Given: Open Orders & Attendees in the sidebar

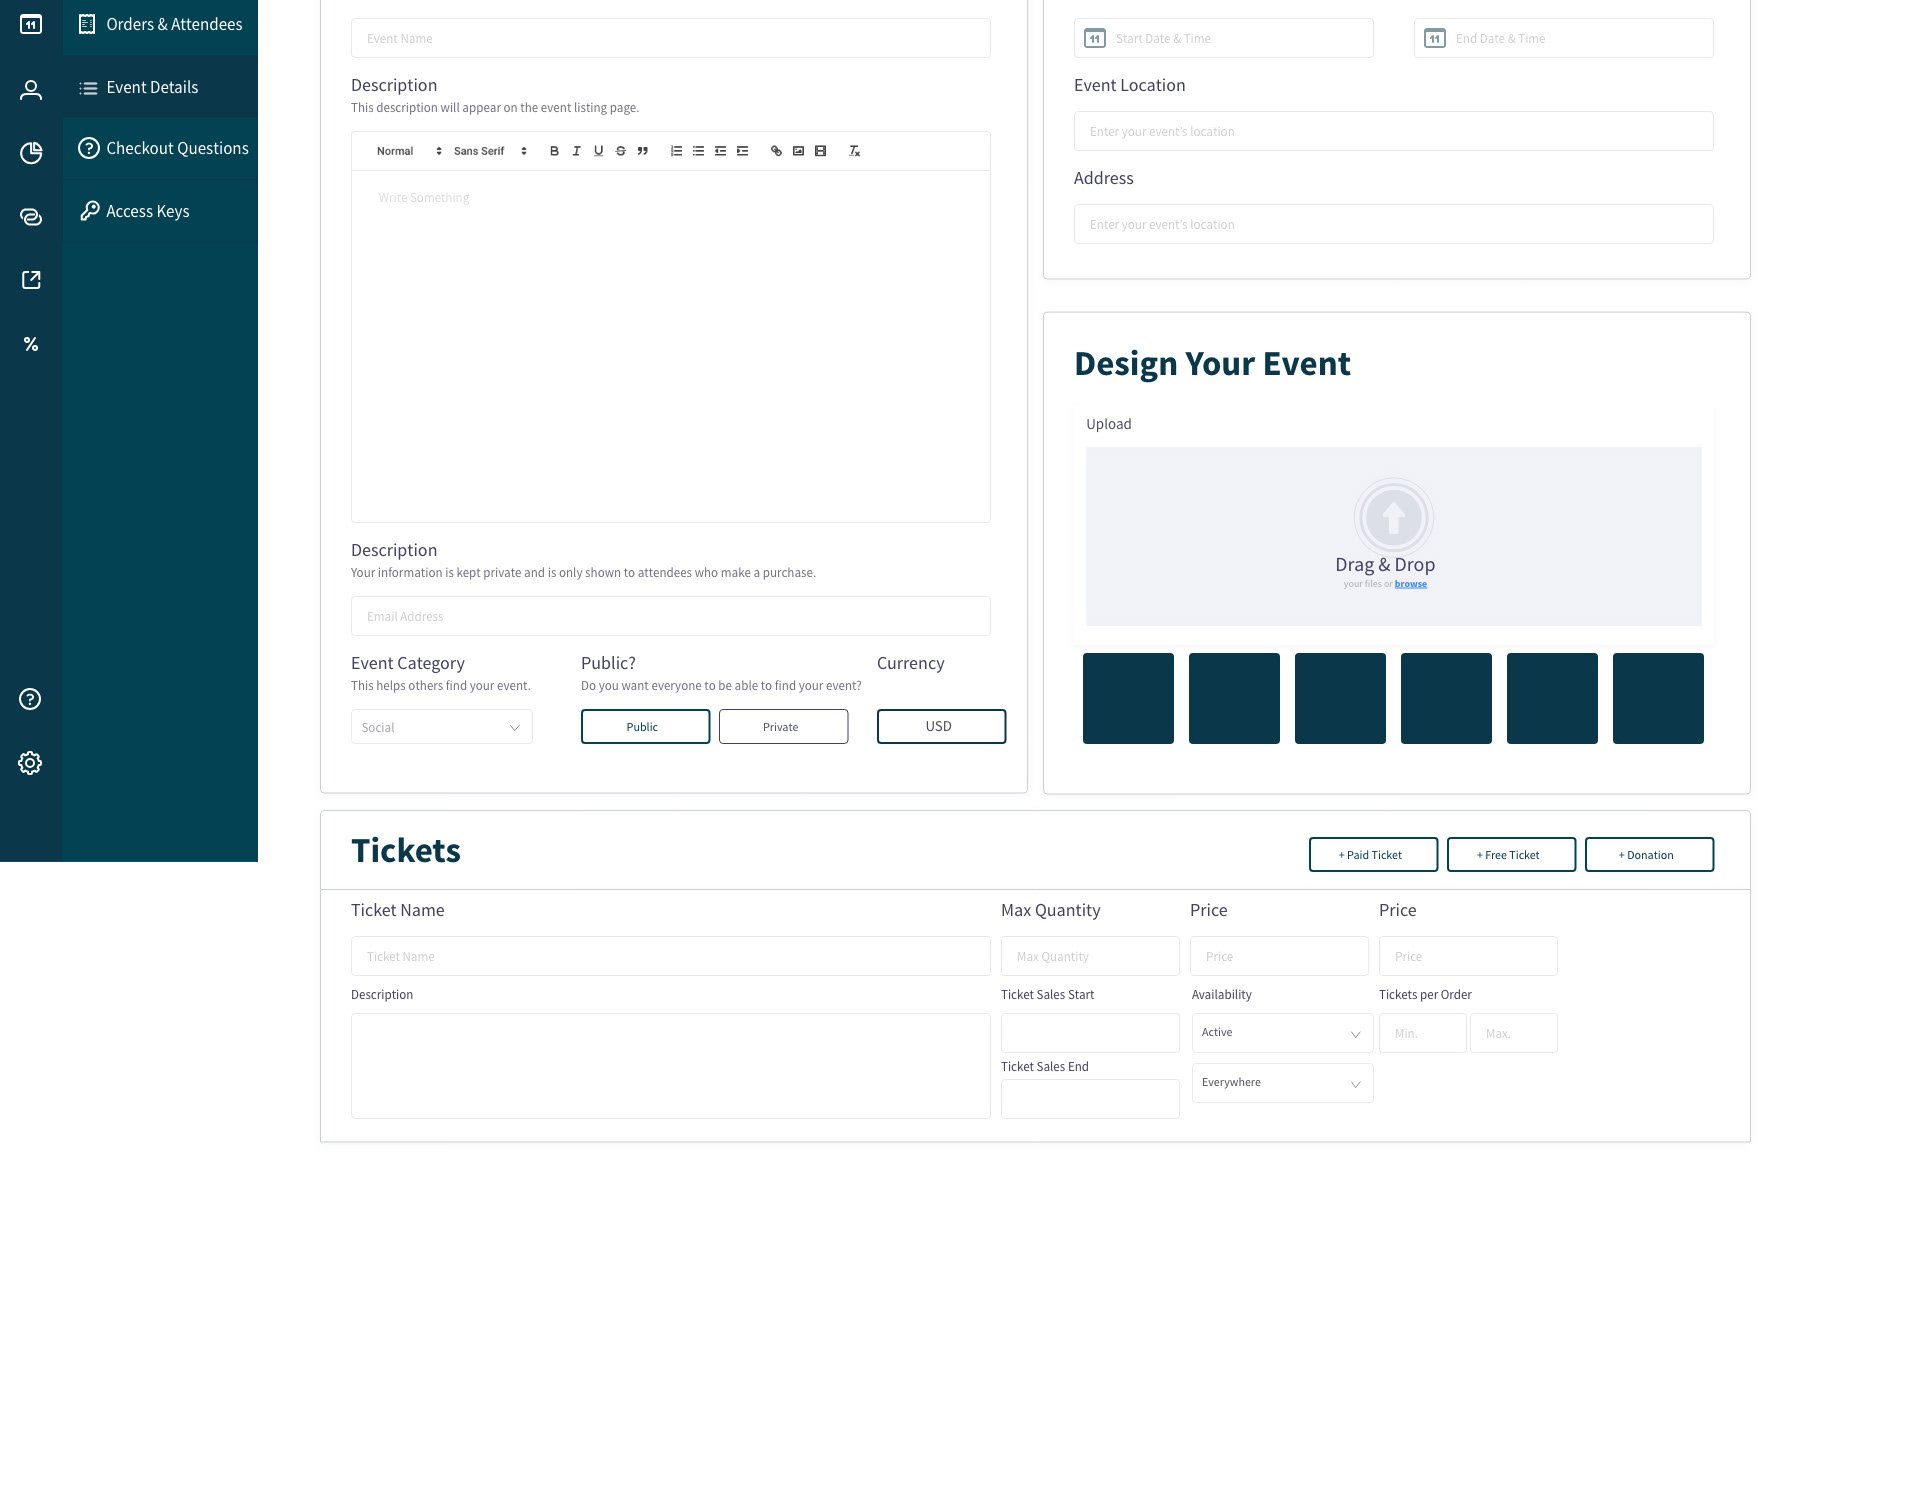Looking at the screenshot, I should (160, 24).
